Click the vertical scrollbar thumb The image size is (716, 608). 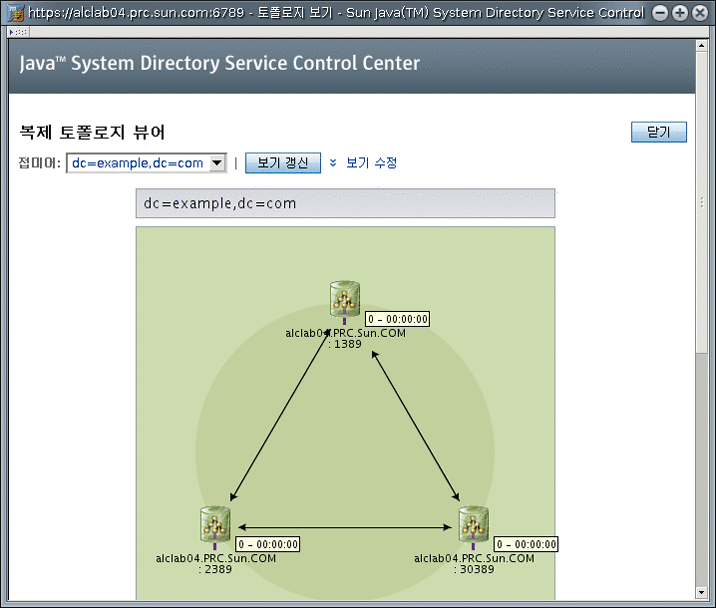pyautogui.click(x=701, y=202)
